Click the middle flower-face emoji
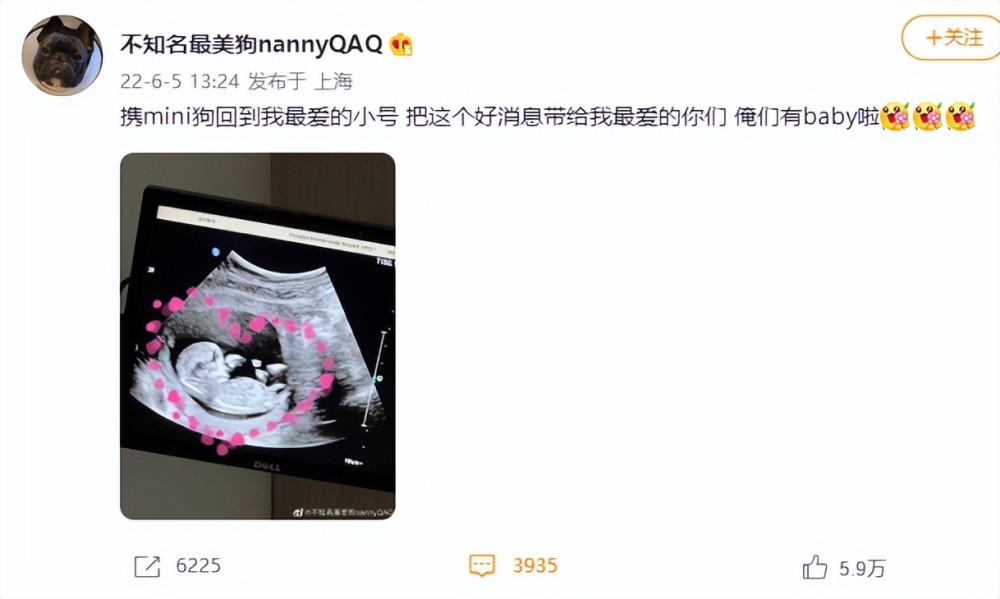Image resolution: width=1000 pixels, height=599 pixels. pyautogui.click(x=927, y=117)
